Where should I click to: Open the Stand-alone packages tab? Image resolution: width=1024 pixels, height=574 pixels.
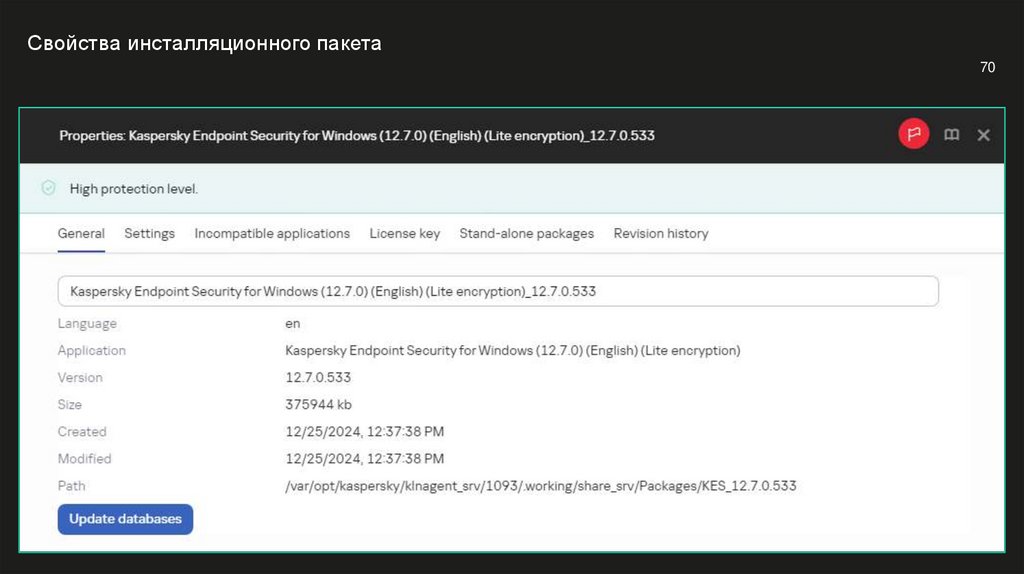point(526,233)
